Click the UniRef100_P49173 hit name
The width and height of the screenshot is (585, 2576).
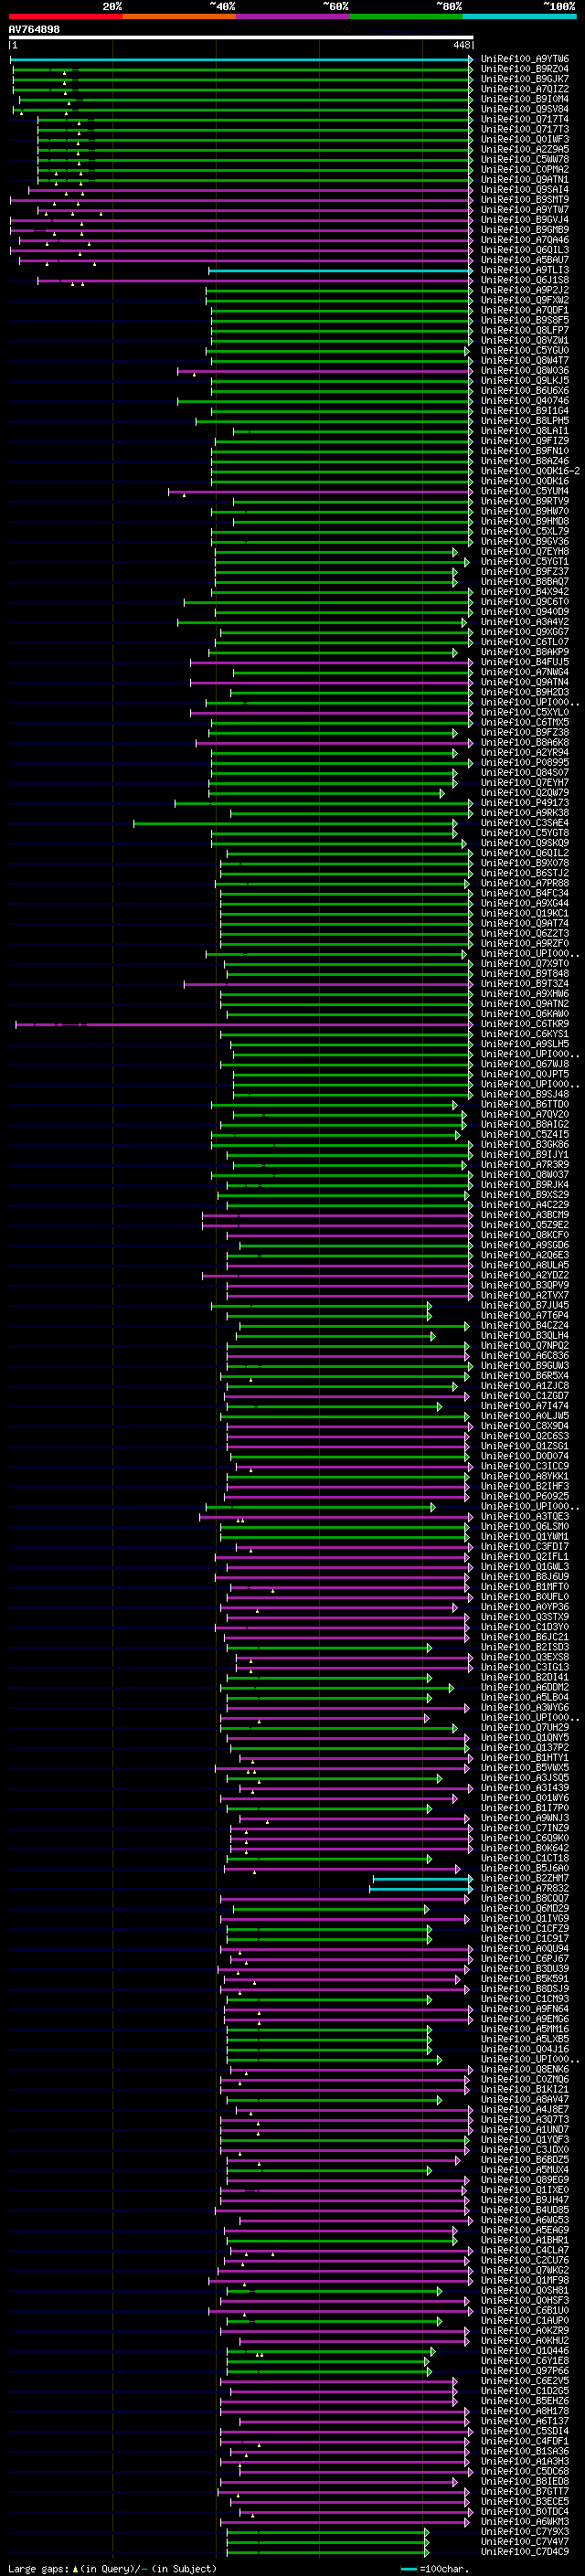pos(525,803)
